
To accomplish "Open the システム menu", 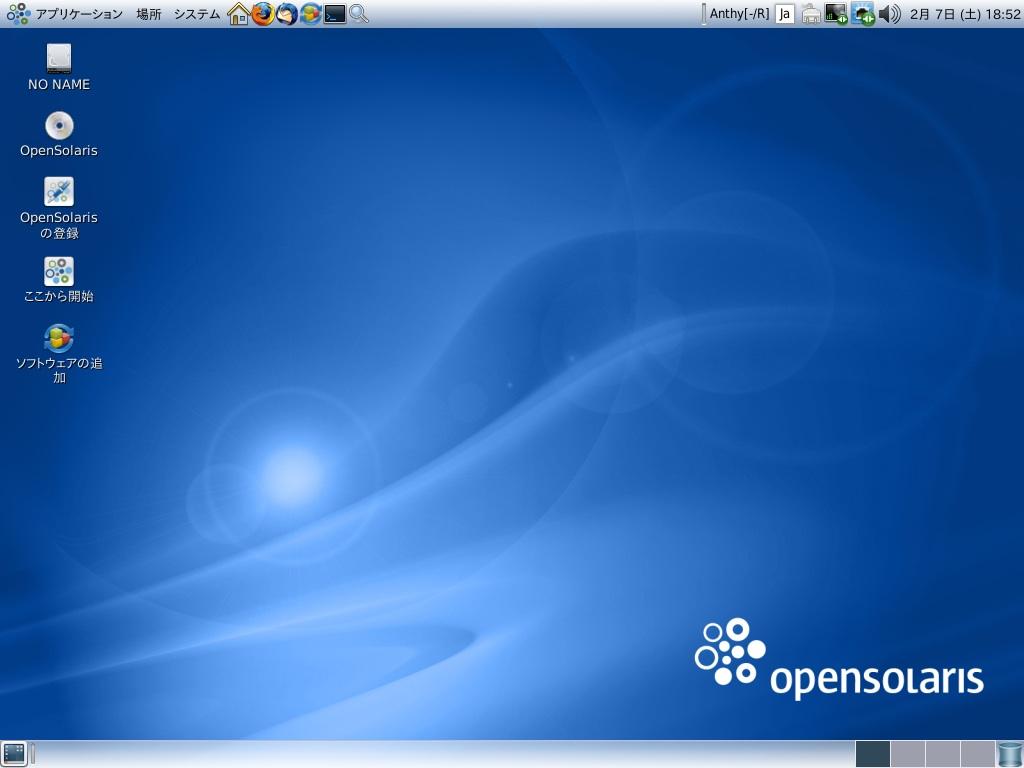I will [197, 14].
